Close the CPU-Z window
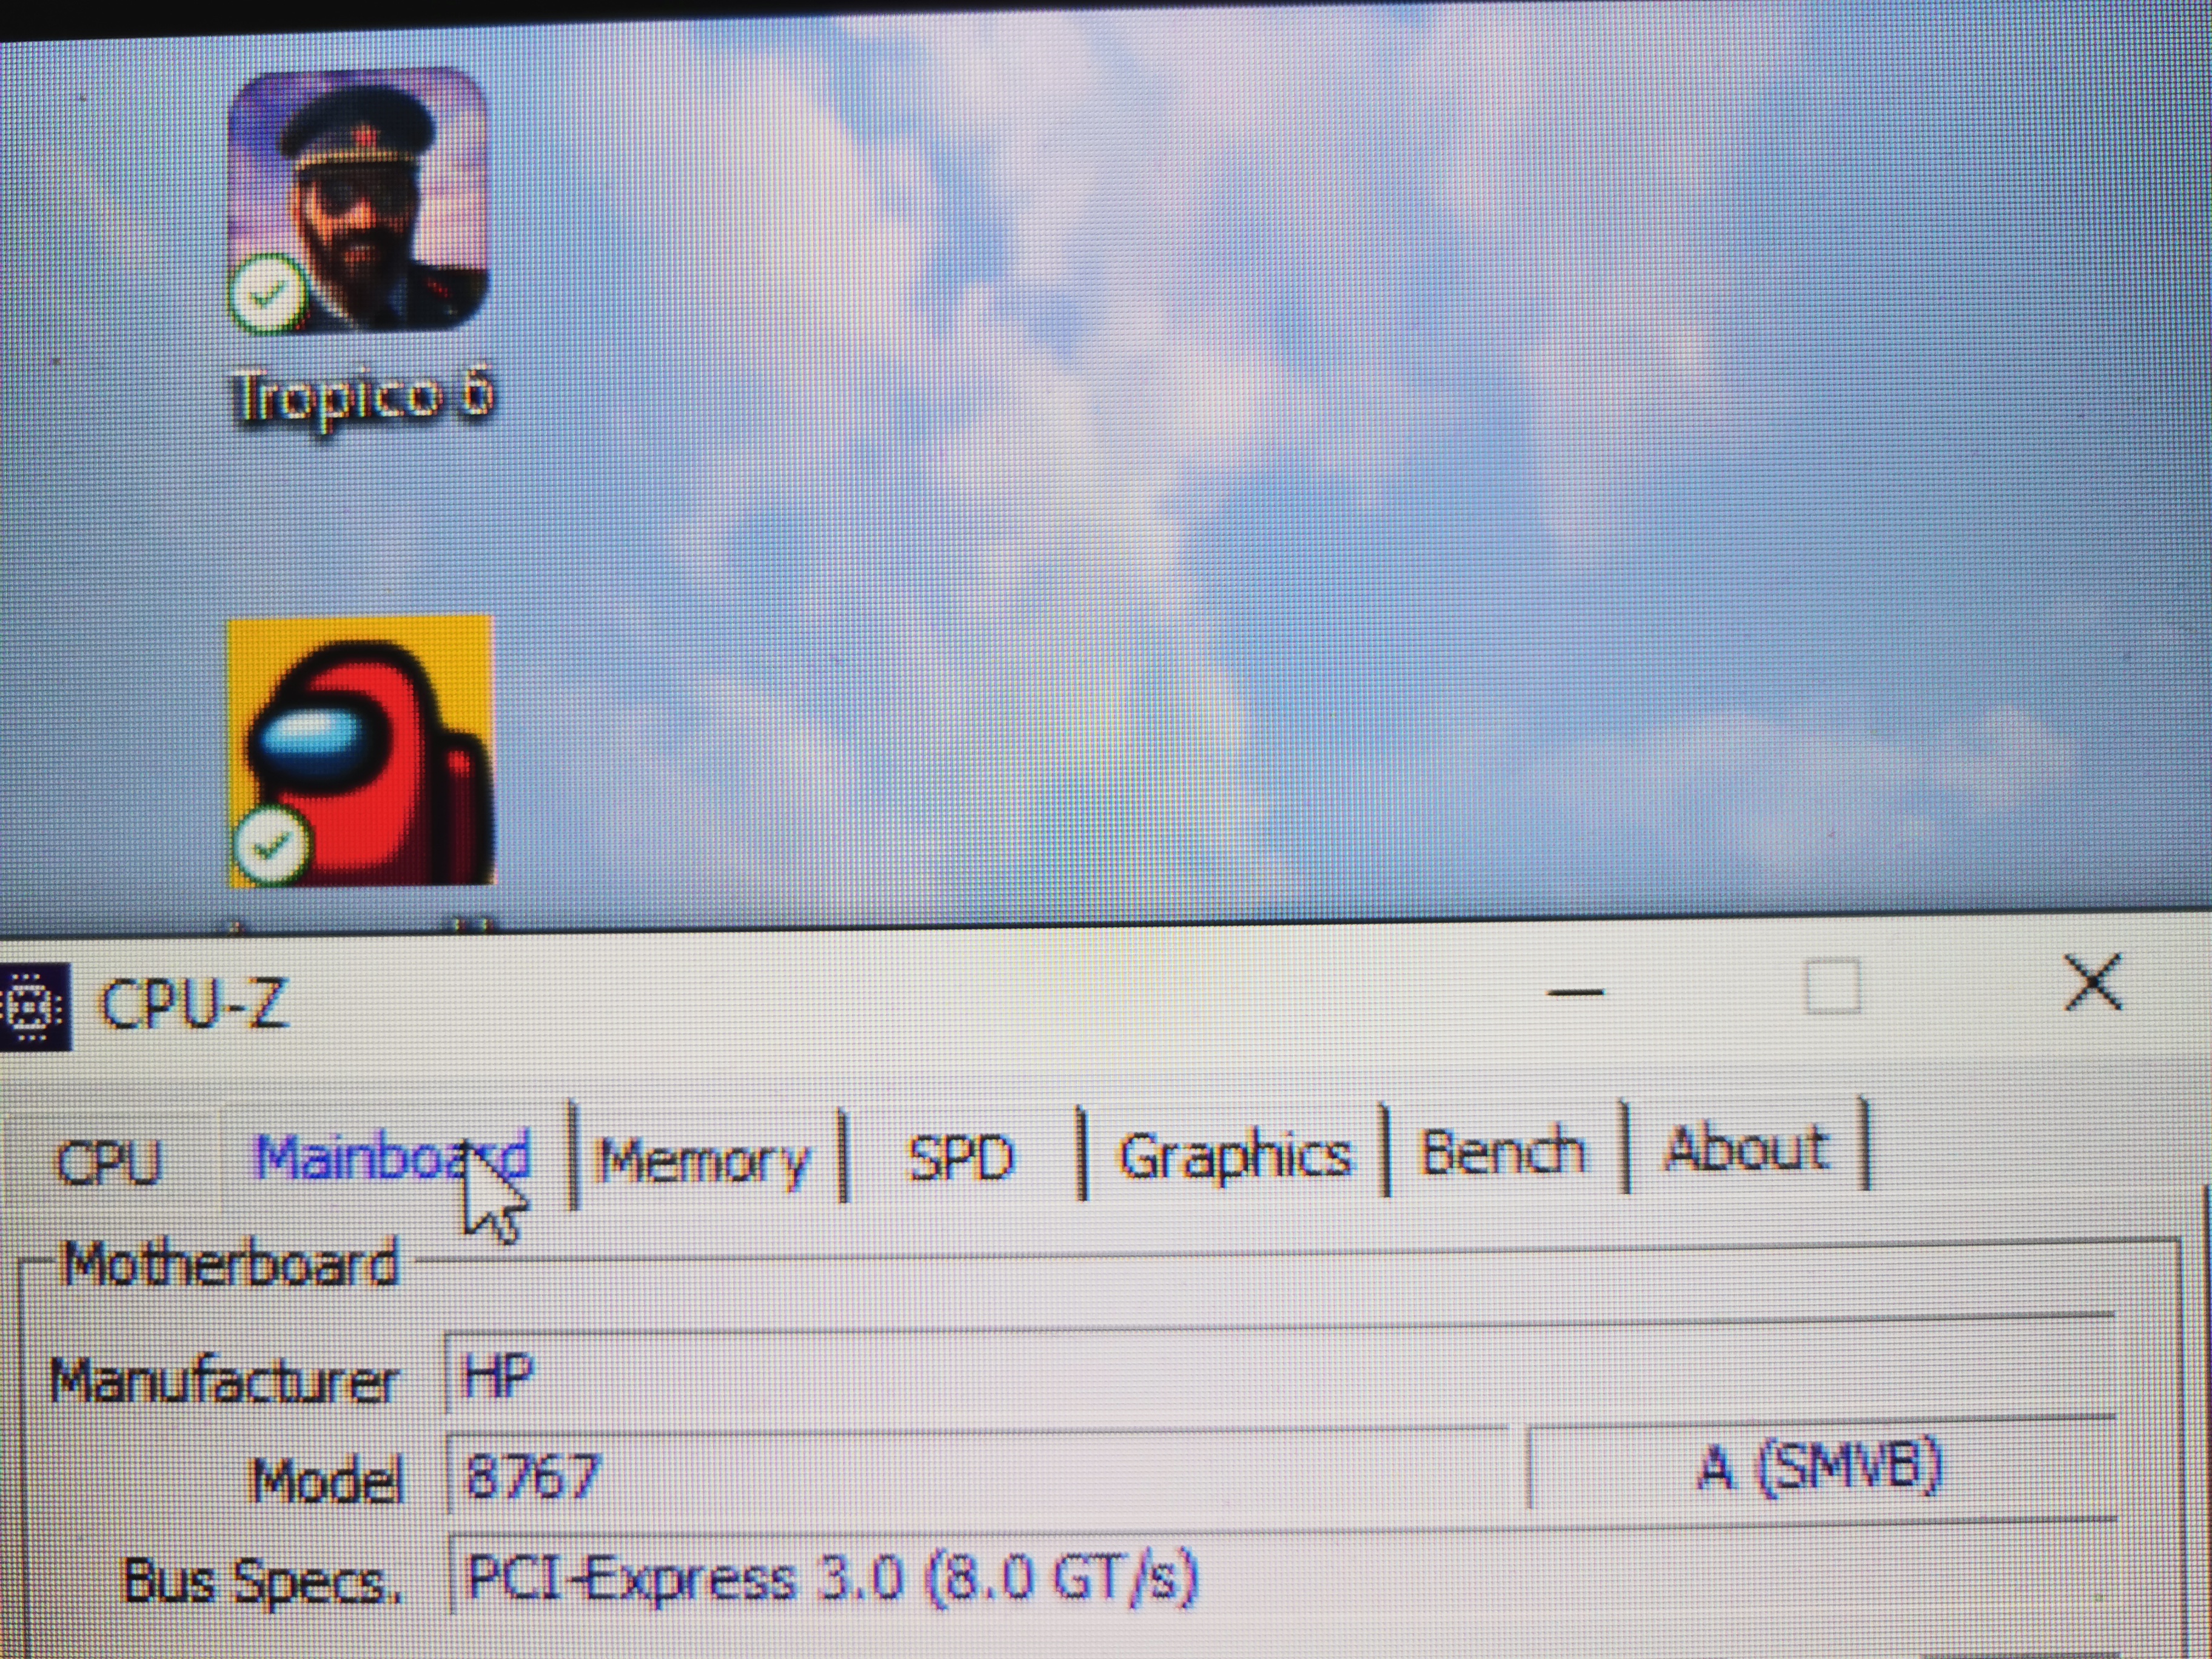Image resolution: width=2212 pixels, height=1659 pixels. (x=2092, y=982)
